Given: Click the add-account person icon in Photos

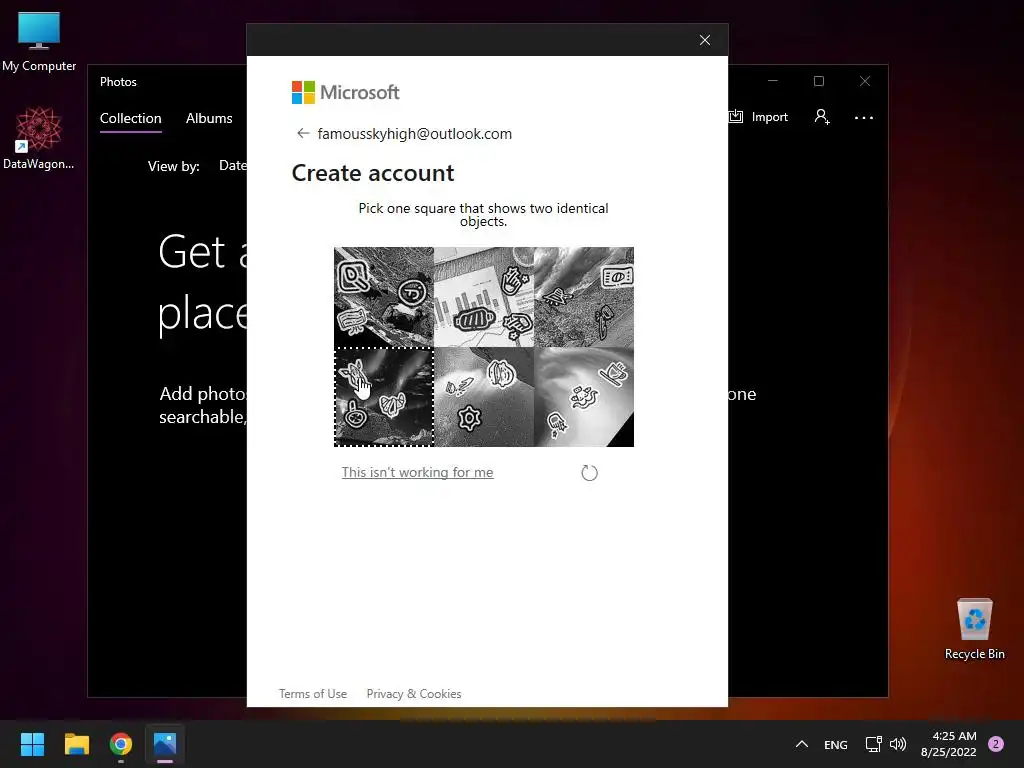Looking at the screenshot, I should (822, 117).
